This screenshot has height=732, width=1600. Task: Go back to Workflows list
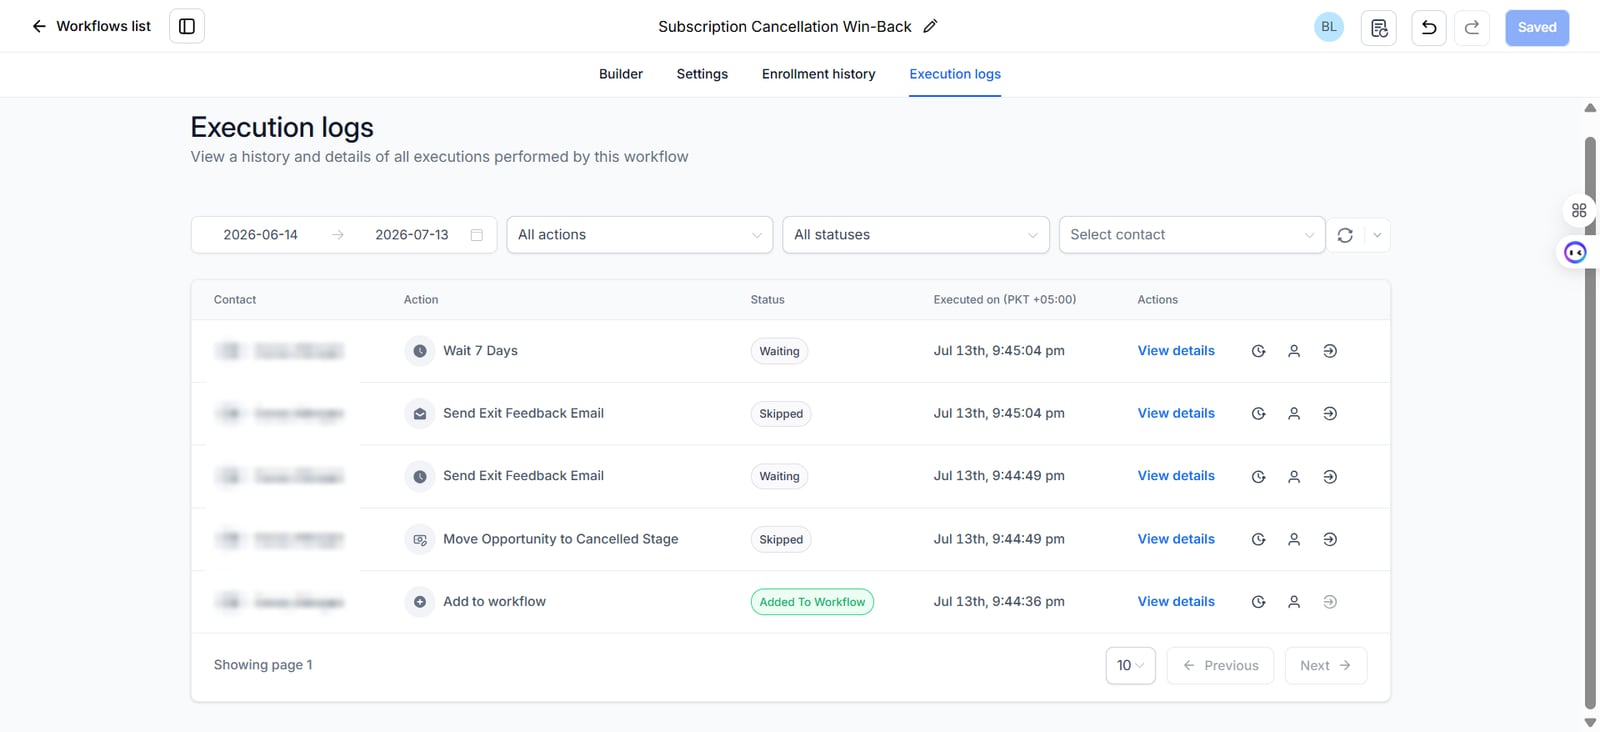[x=91, y=26]
